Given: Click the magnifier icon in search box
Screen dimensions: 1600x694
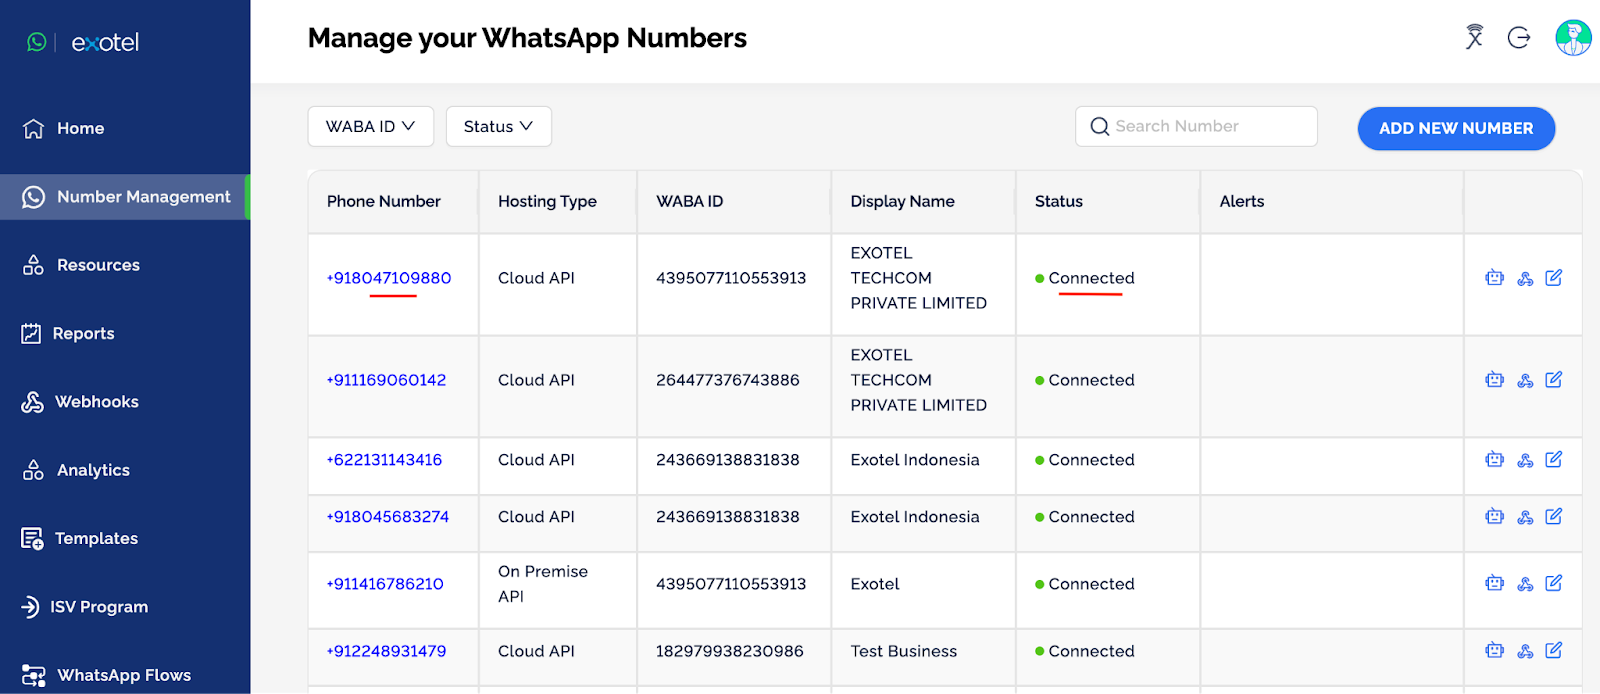Looking at the screenshot, I should coord(1100,127).
